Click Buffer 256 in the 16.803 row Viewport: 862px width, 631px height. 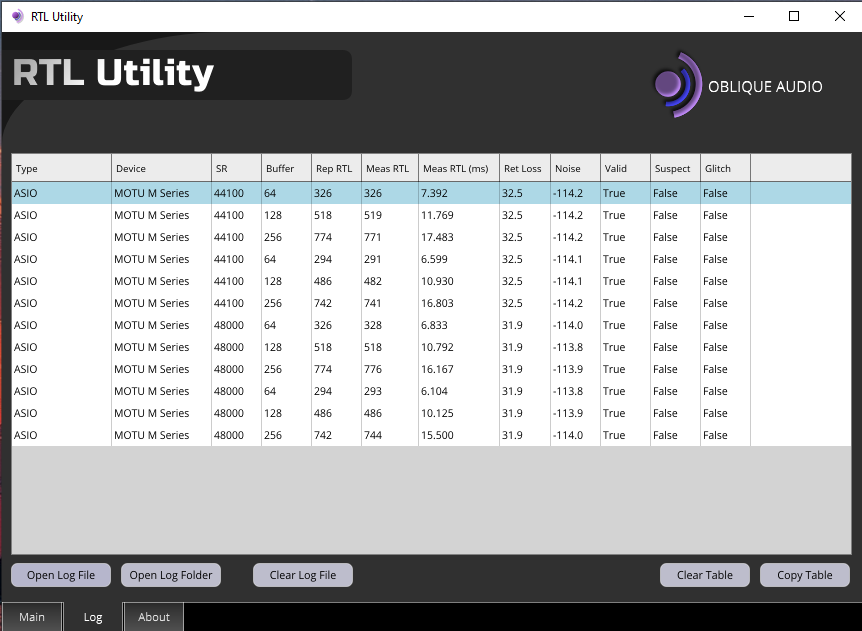coord(273,303)
